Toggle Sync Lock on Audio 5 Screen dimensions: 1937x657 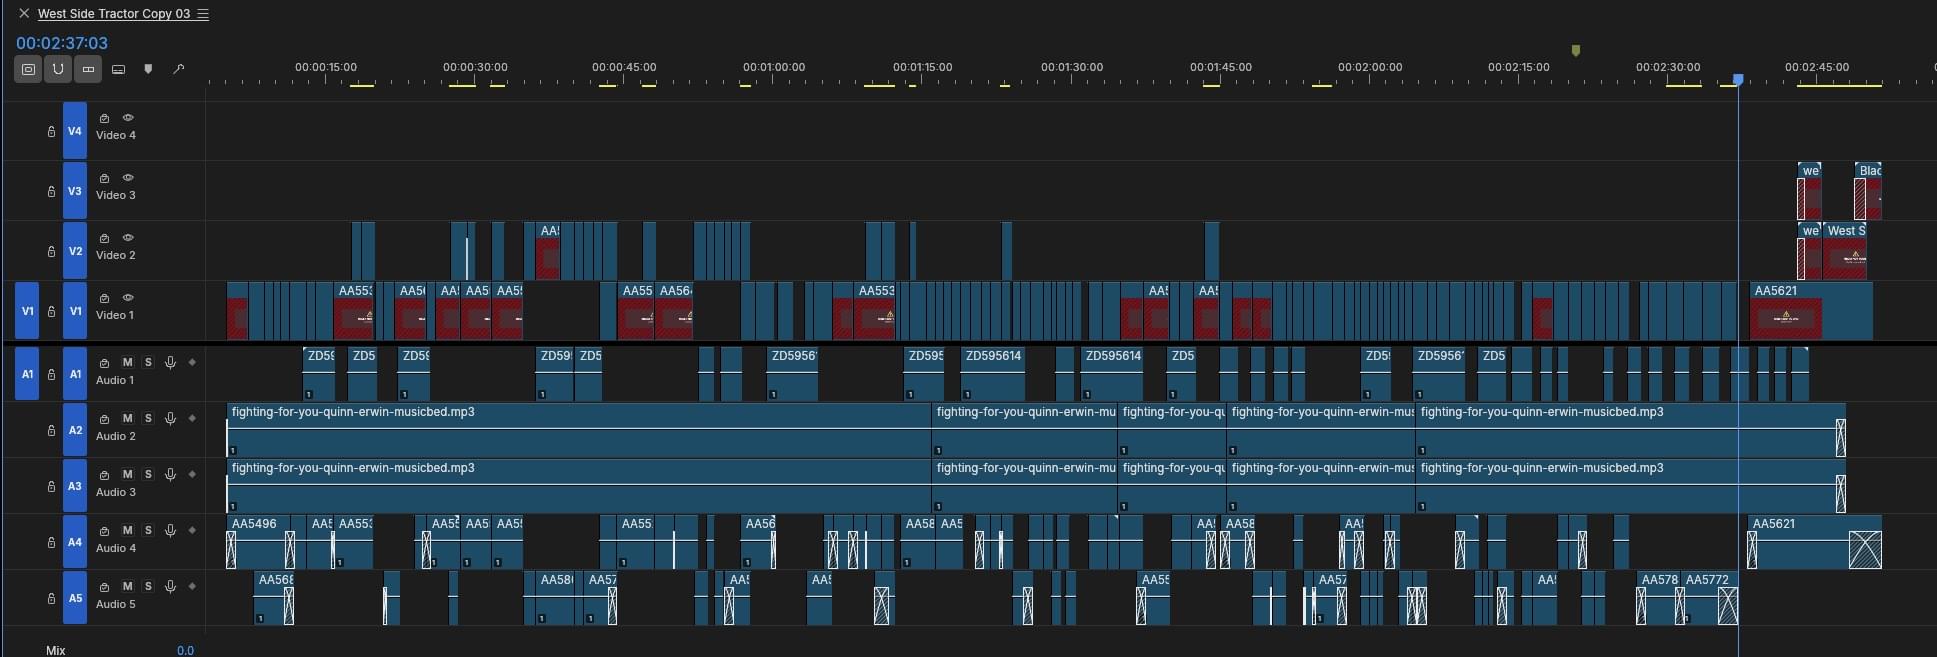104,586
